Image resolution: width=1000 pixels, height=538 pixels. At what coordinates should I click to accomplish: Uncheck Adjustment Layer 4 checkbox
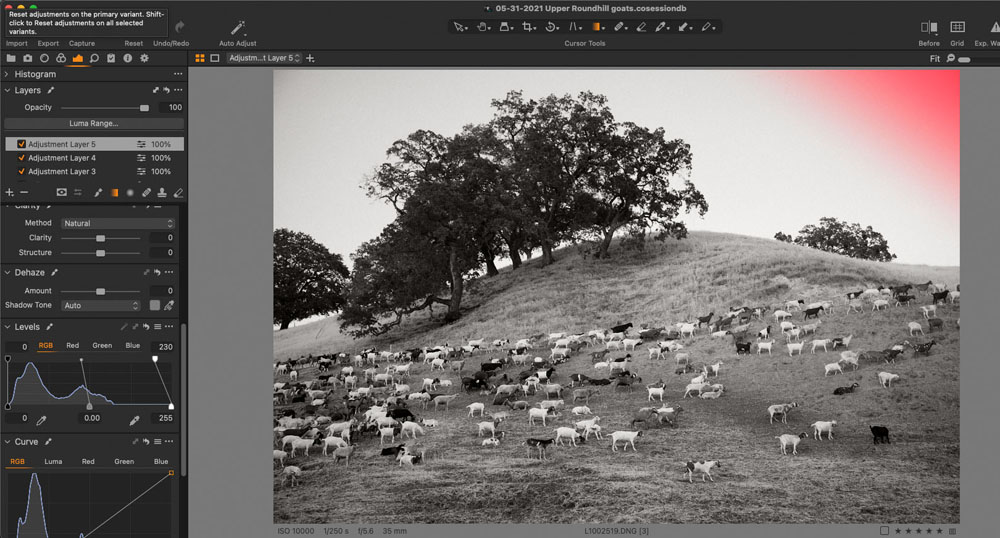coord(21,157)
